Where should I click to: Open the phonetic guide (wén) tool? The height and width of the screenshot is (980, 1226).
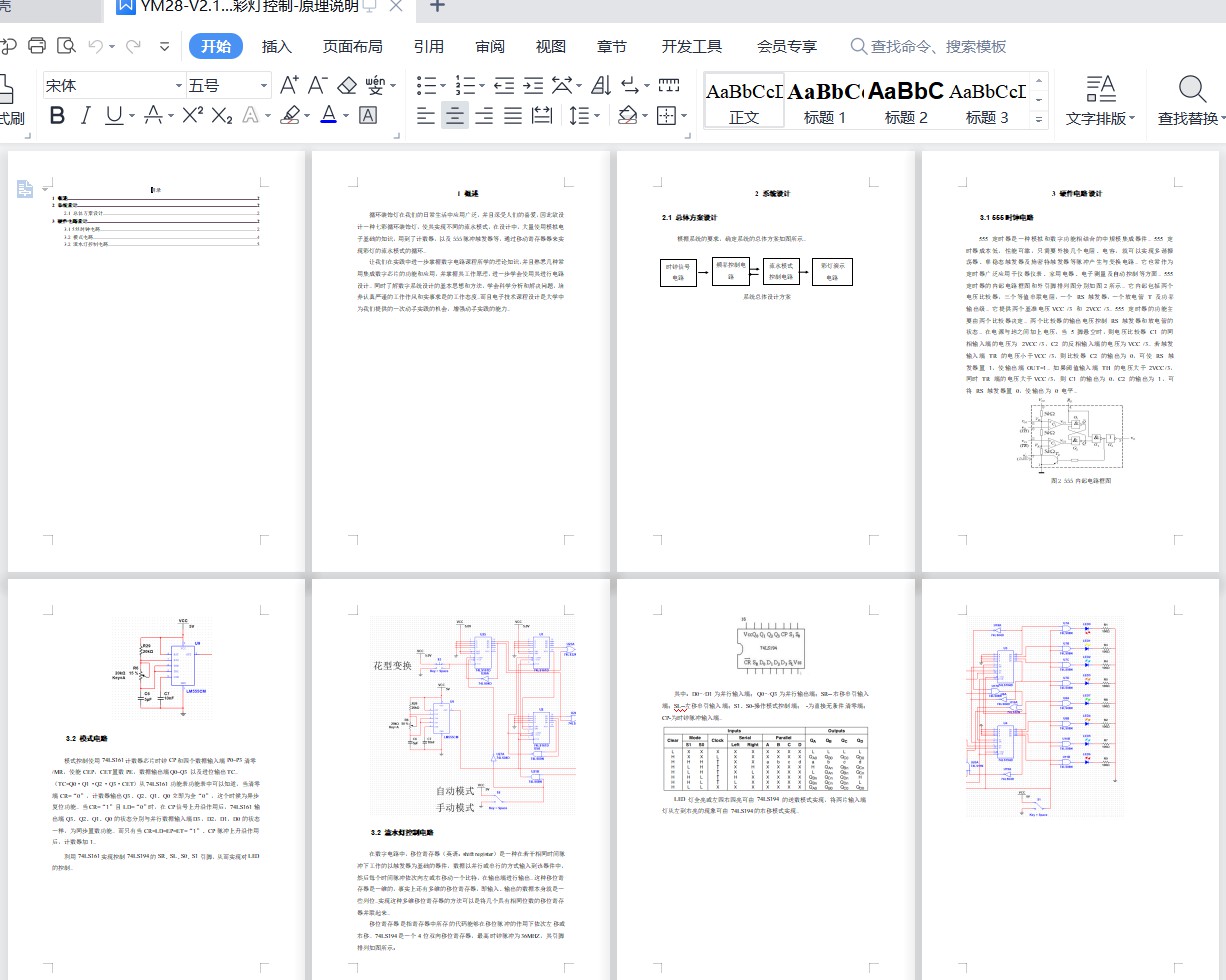click(375, 85)
